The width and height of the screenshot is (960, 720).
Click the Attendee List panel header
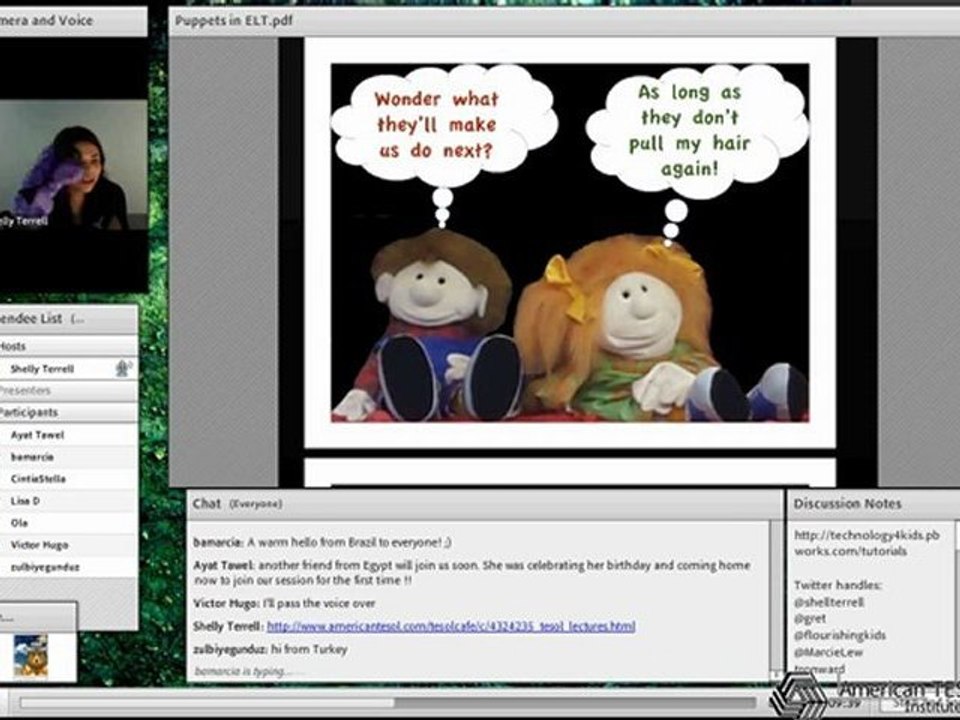point(69,319)
